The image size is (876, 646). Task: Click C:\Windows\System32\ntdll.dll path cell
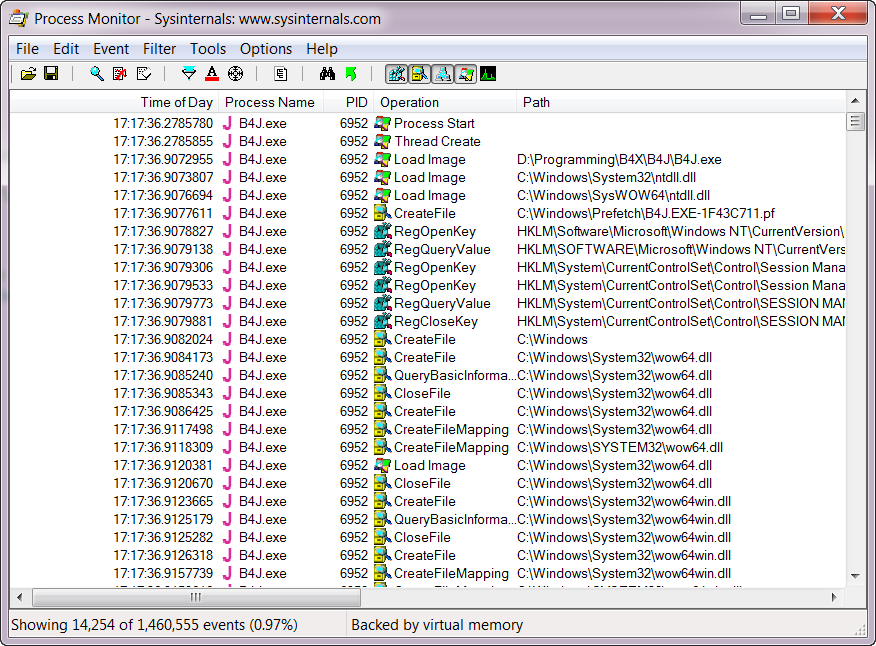click(x=606, y=178)
